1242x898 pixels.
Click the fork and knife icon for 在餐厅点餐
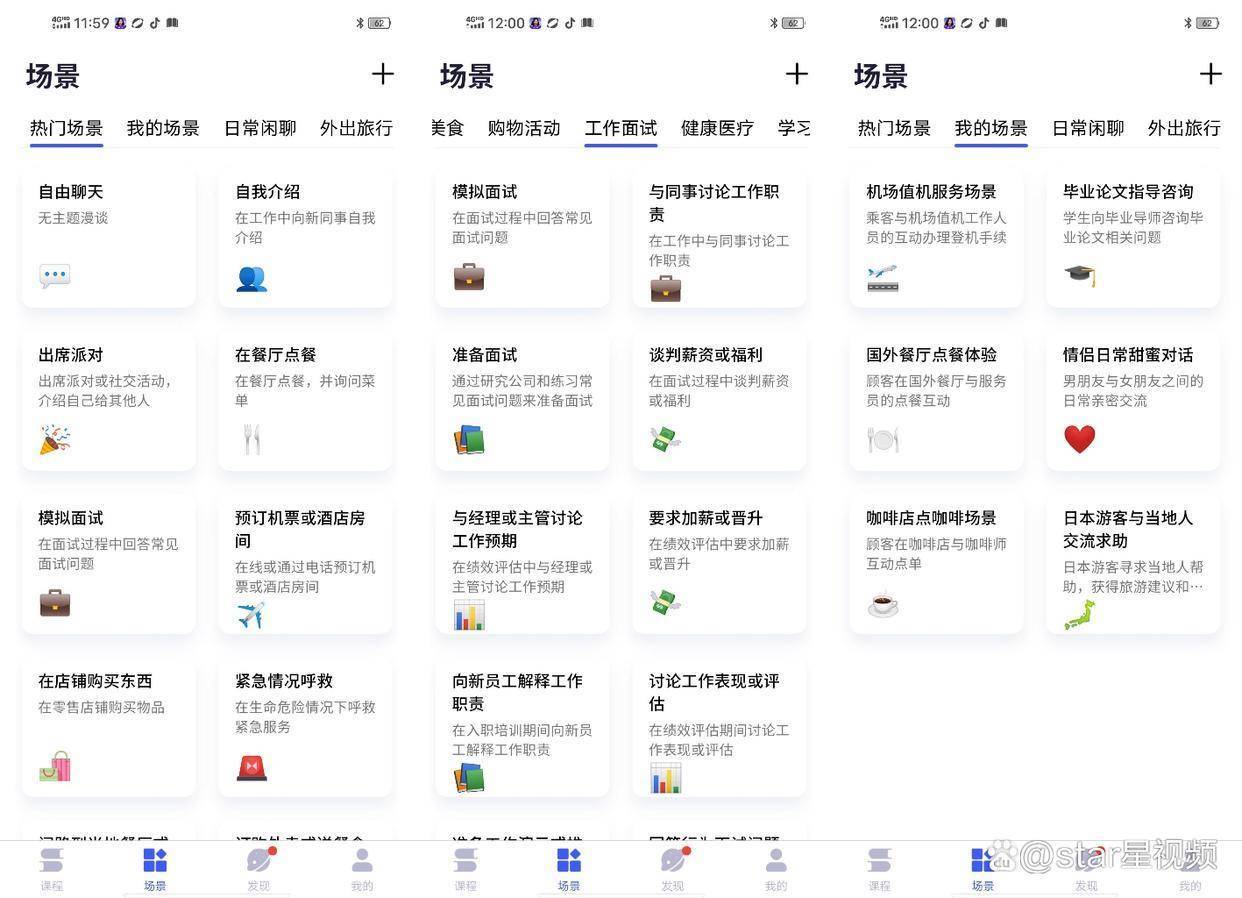251,439
